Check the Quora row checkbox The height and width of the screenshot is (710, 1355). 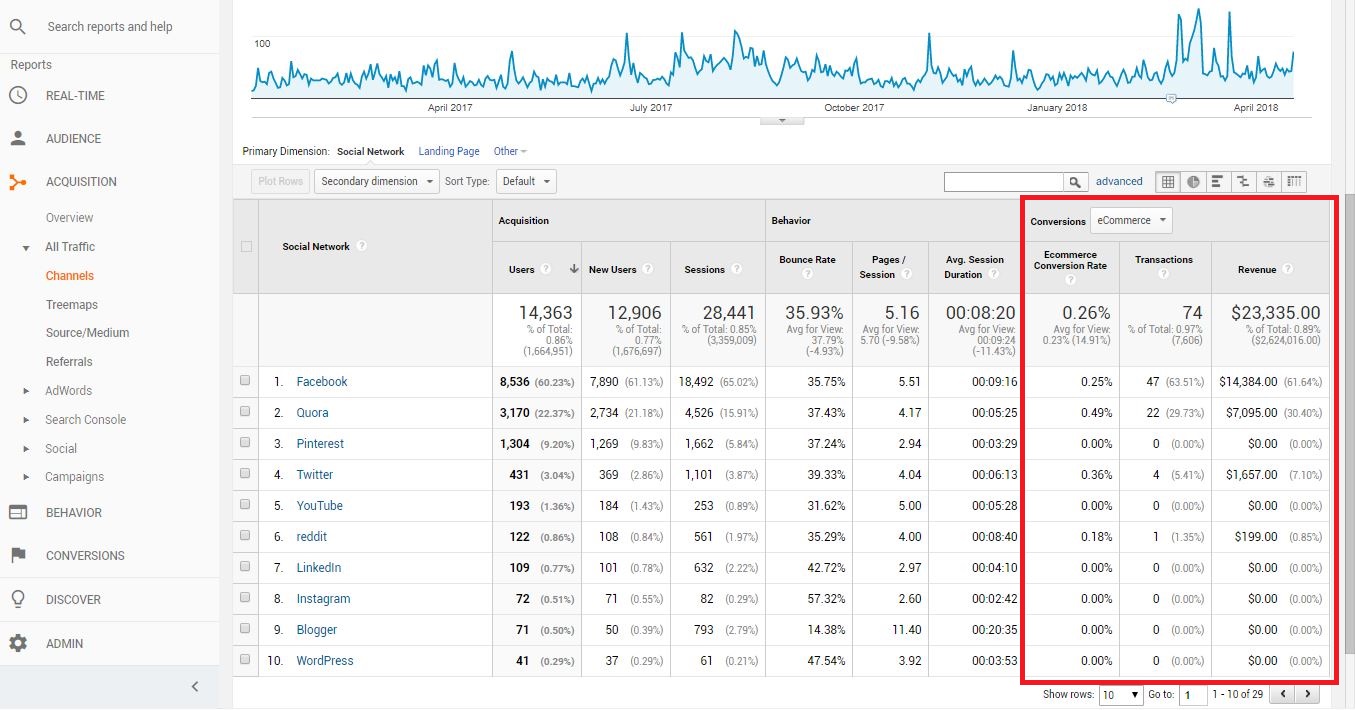point(246,412)
